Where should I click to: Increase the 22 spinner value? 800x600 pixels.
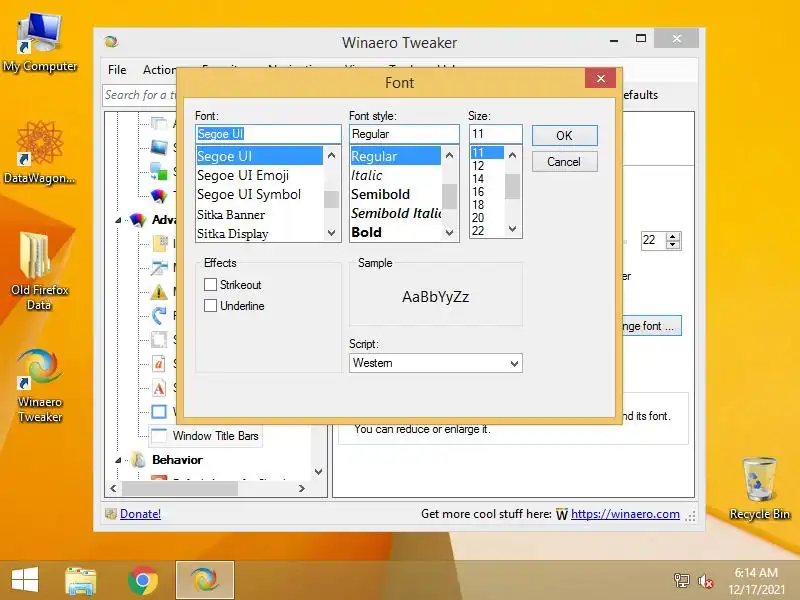pyautogui.click(x=673, y=237)
